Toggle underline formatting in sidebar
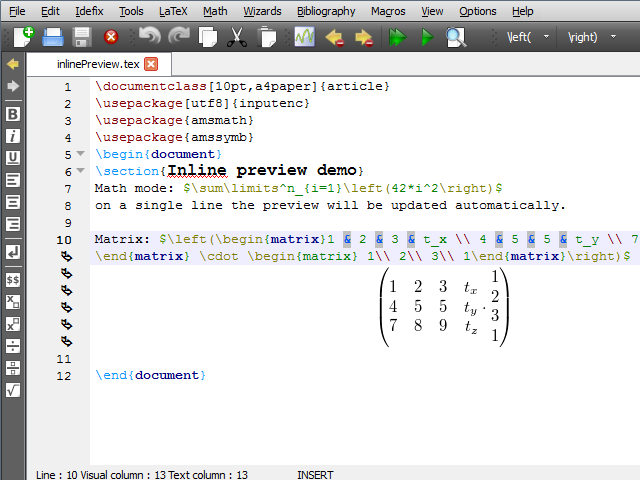Viewport: 640px width, 480px height. (13, 157)
